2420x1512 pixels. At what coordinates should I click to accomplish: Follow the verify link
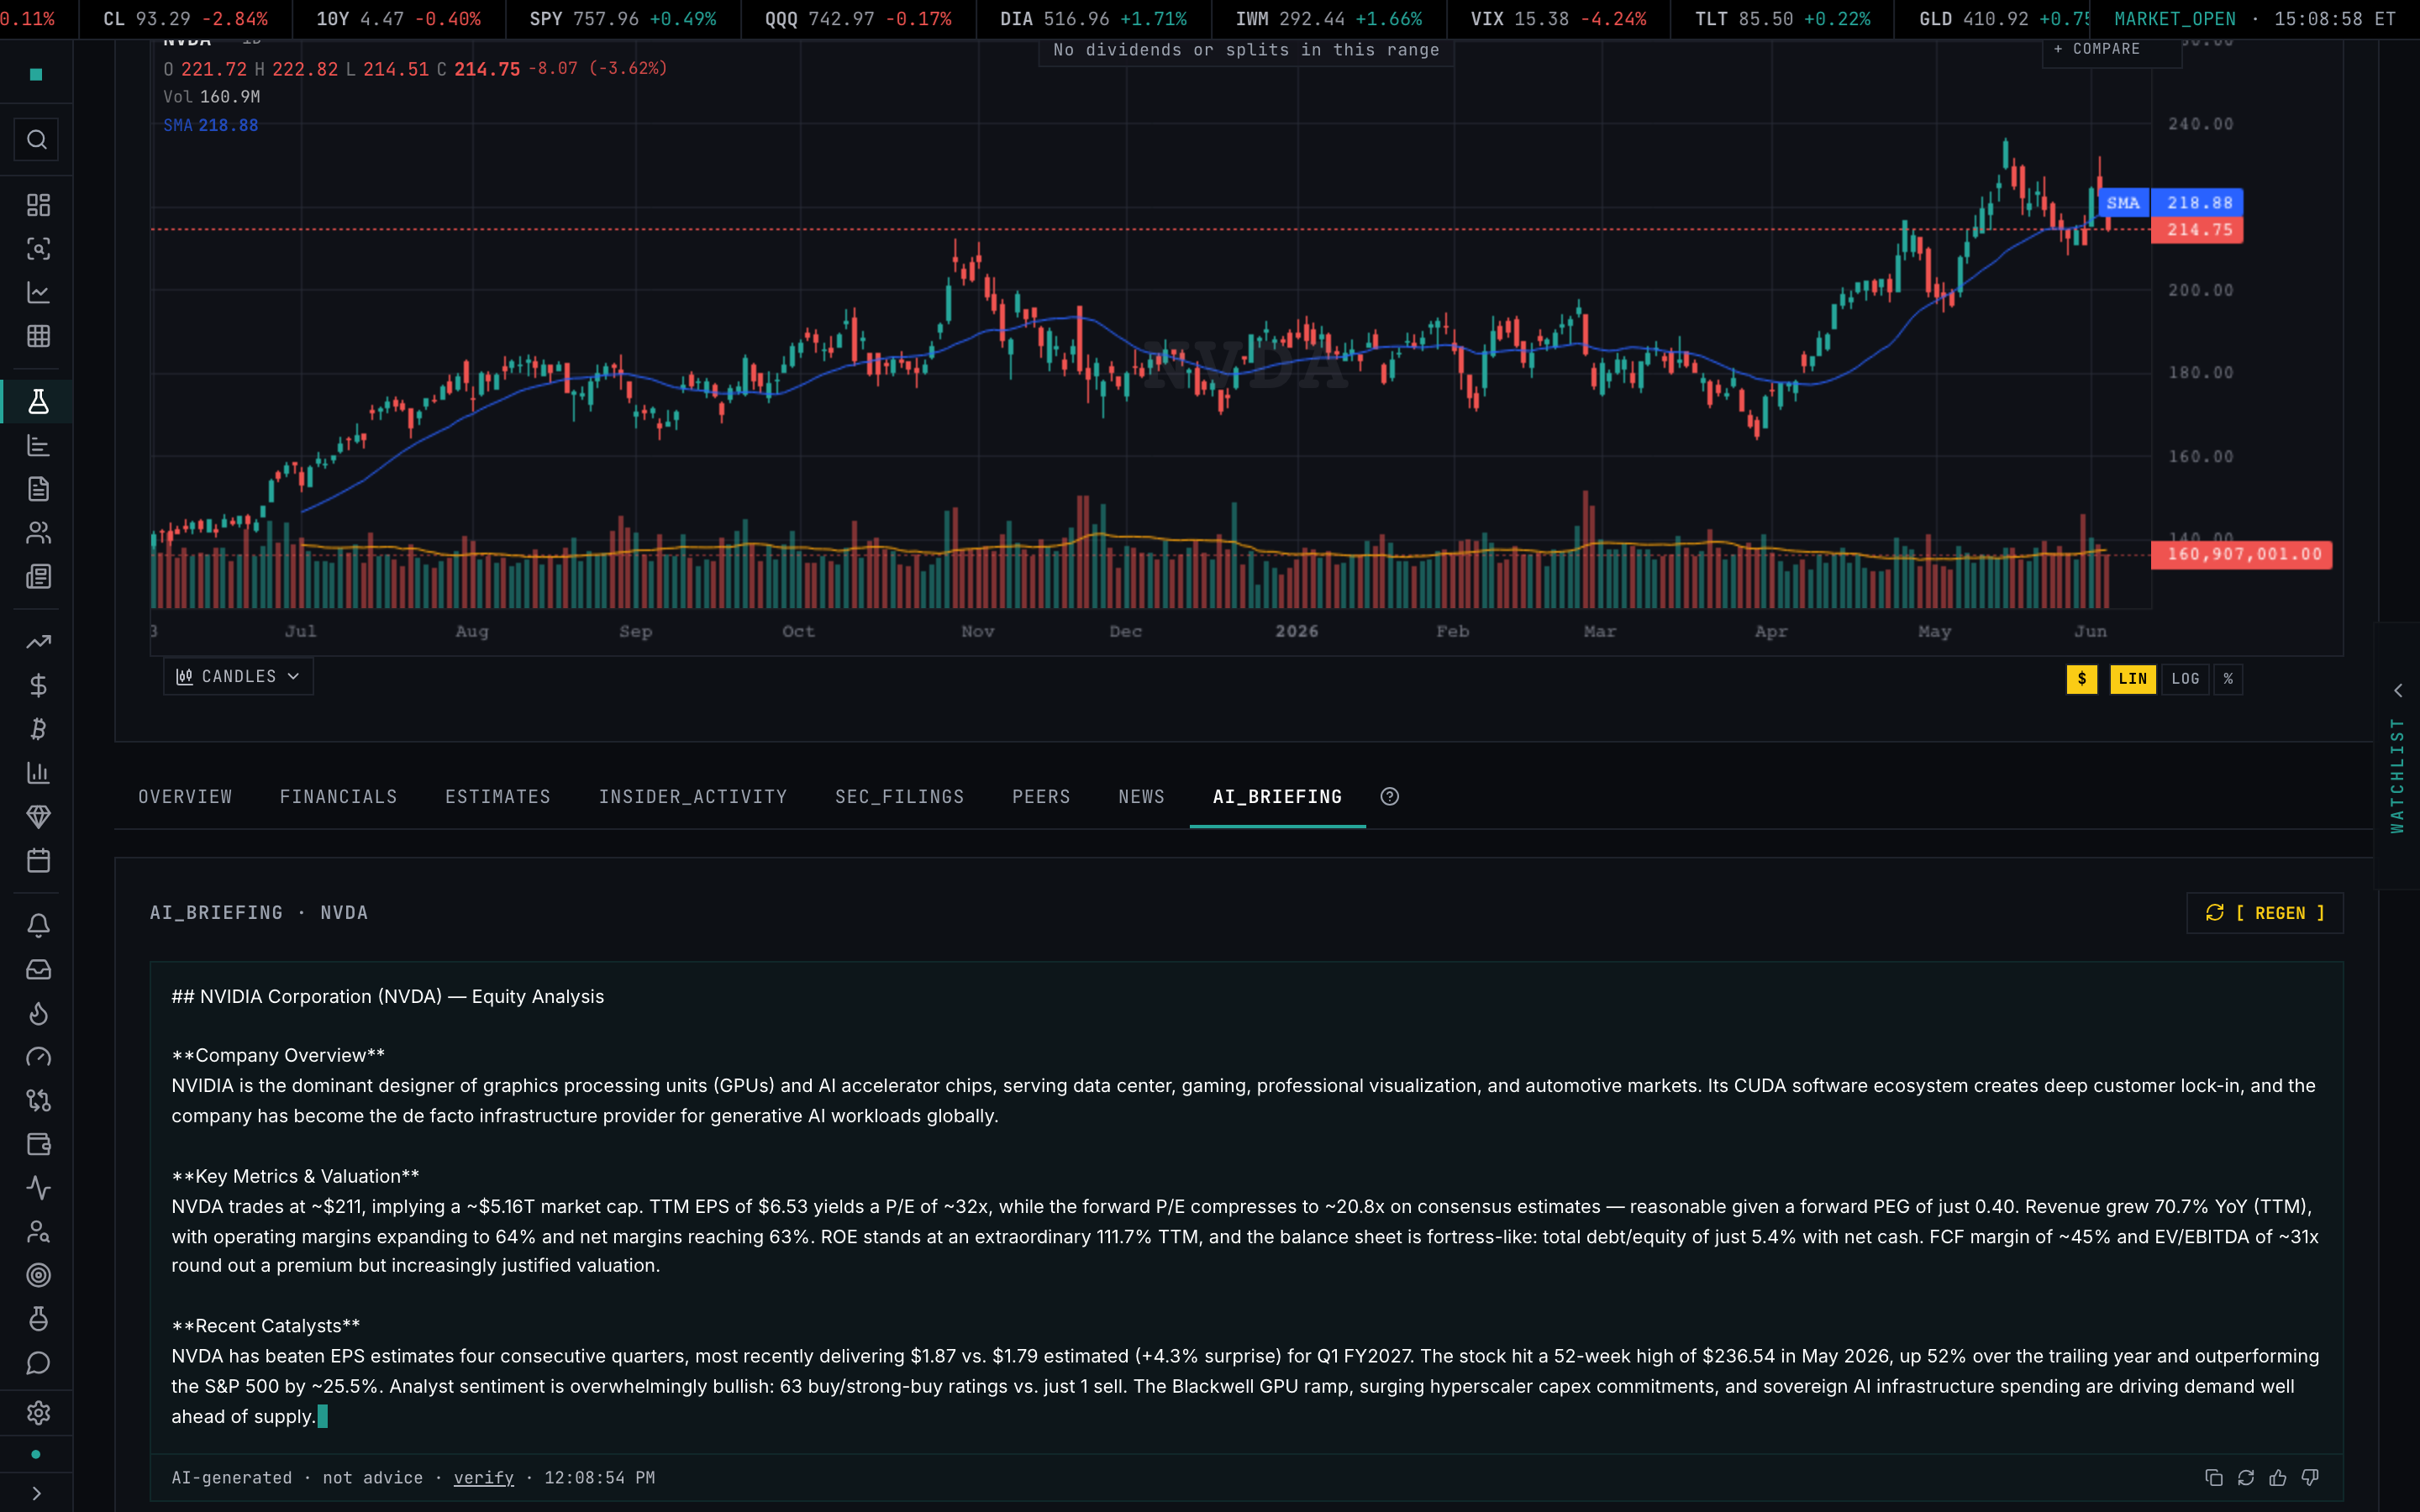483,1478
